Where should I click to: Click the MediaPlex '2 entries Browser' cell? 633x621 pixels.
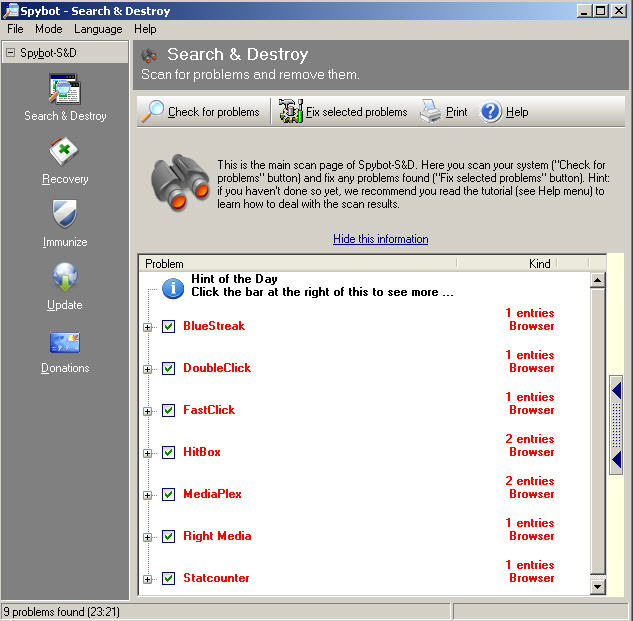530,487
